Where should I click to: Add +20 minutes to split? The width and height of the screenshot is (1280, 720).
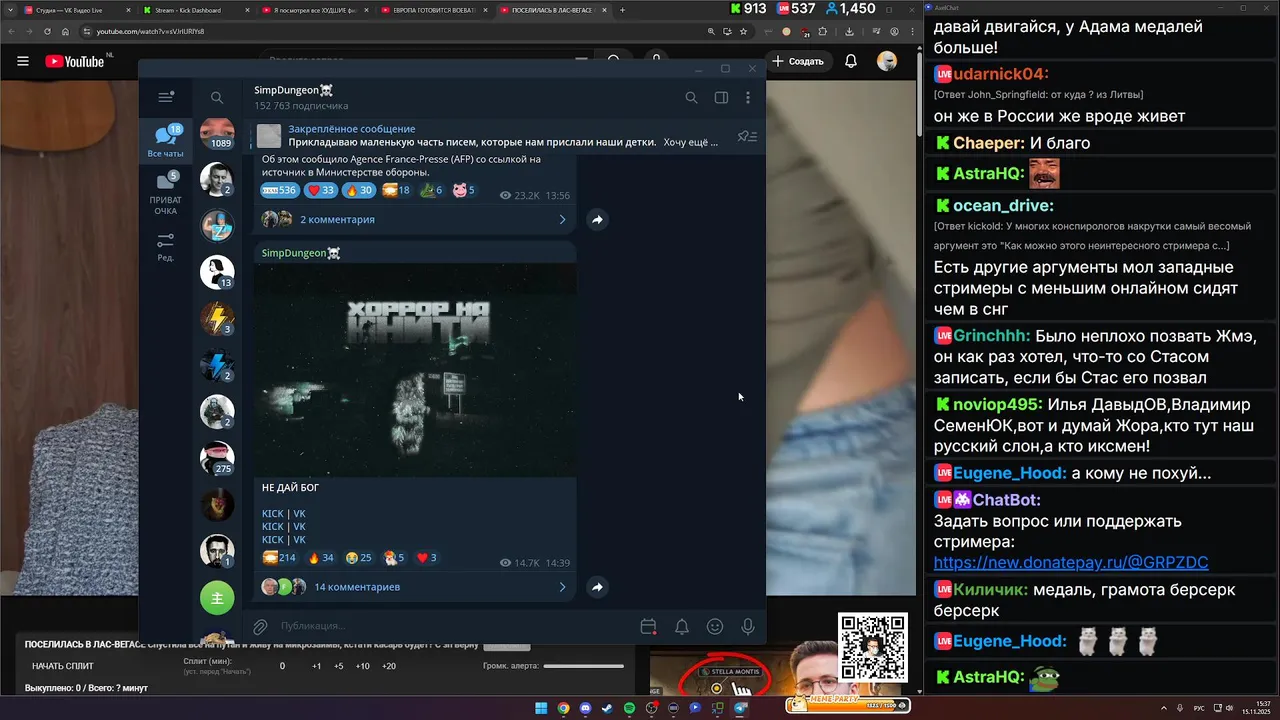(x=389, y=666)
